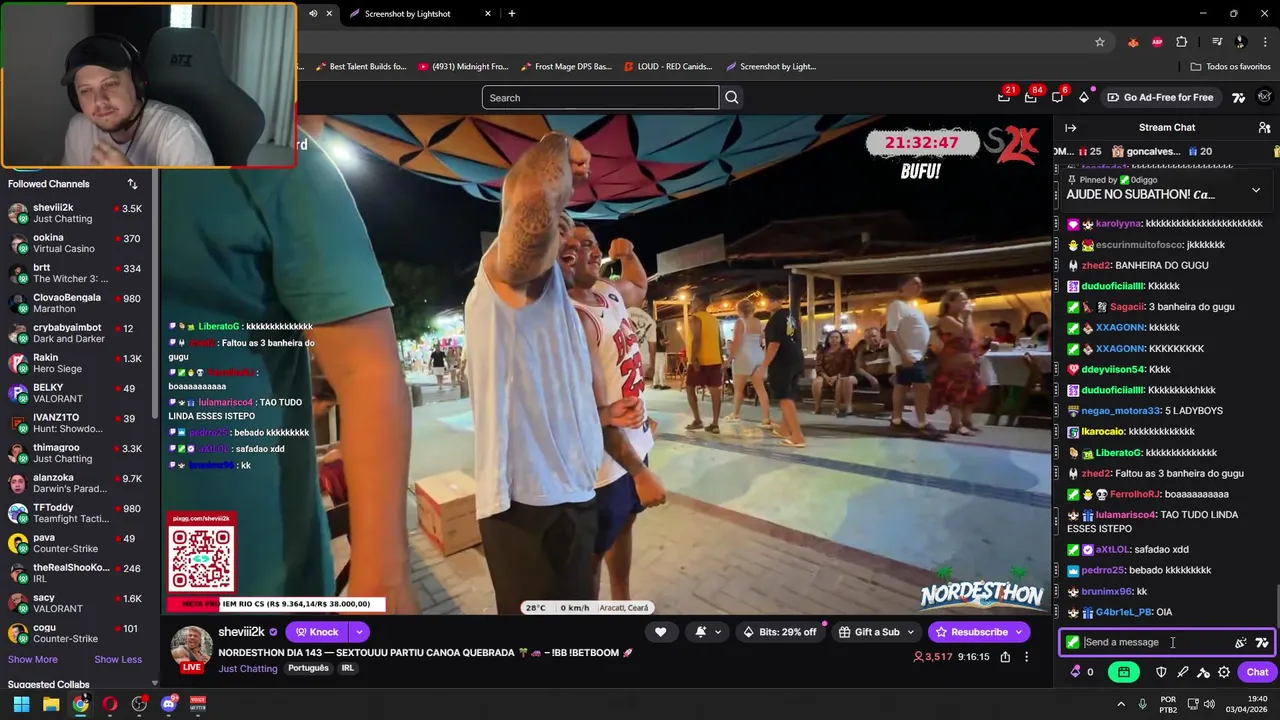The image size is (1280, 720).
Task: Click the IRL stream tag
Action: (347, 668)
